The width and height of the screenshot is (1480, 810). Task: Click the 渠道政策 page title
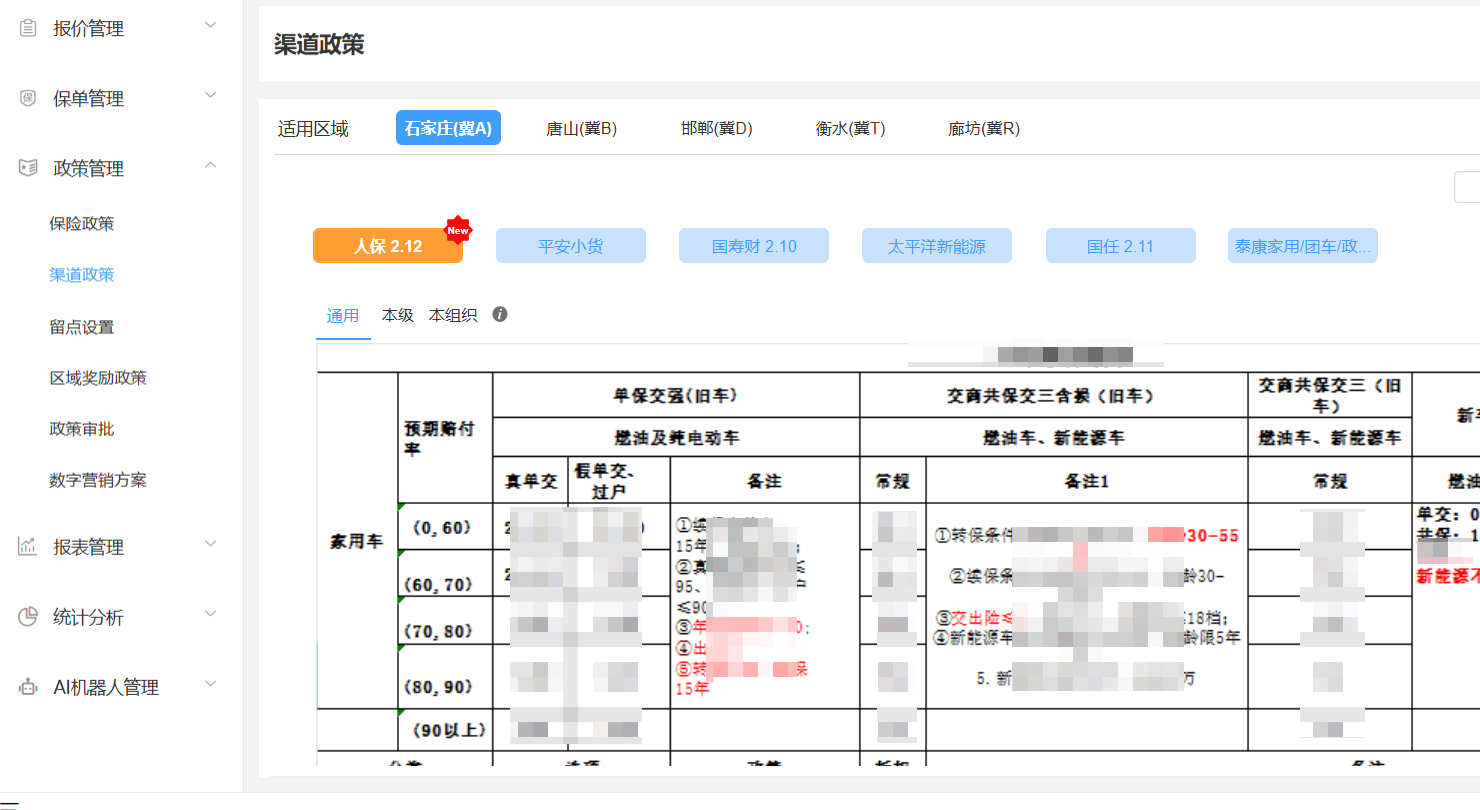tap(319, 45)
